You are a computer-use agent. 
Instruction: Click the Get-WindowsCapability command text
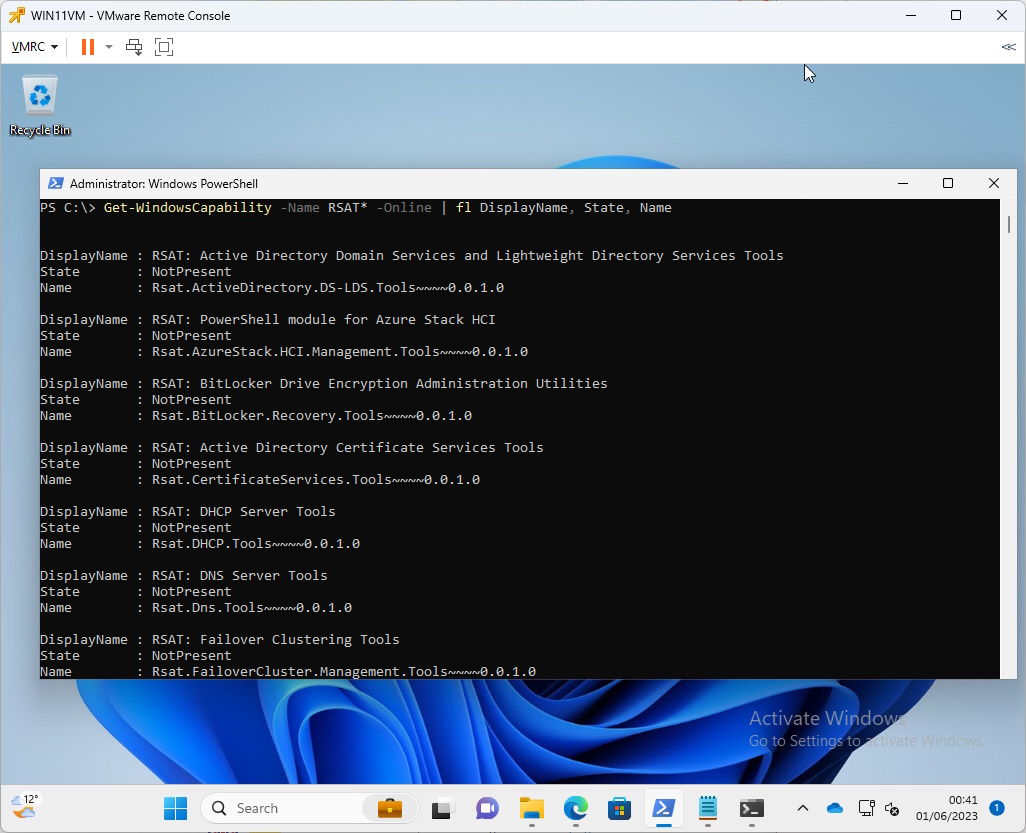pos(188,208)
